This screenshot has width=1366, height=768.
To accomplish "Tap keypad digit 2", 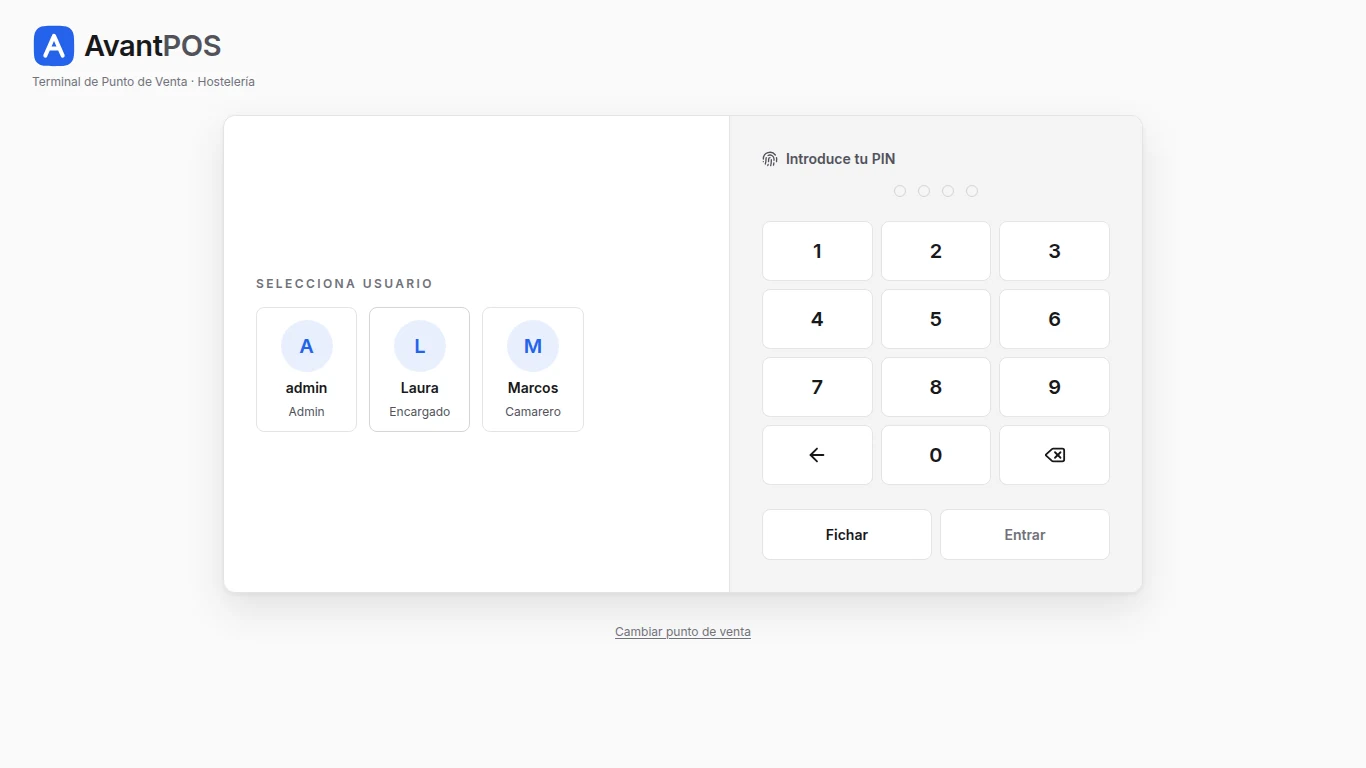I will [x=936, y=251].
